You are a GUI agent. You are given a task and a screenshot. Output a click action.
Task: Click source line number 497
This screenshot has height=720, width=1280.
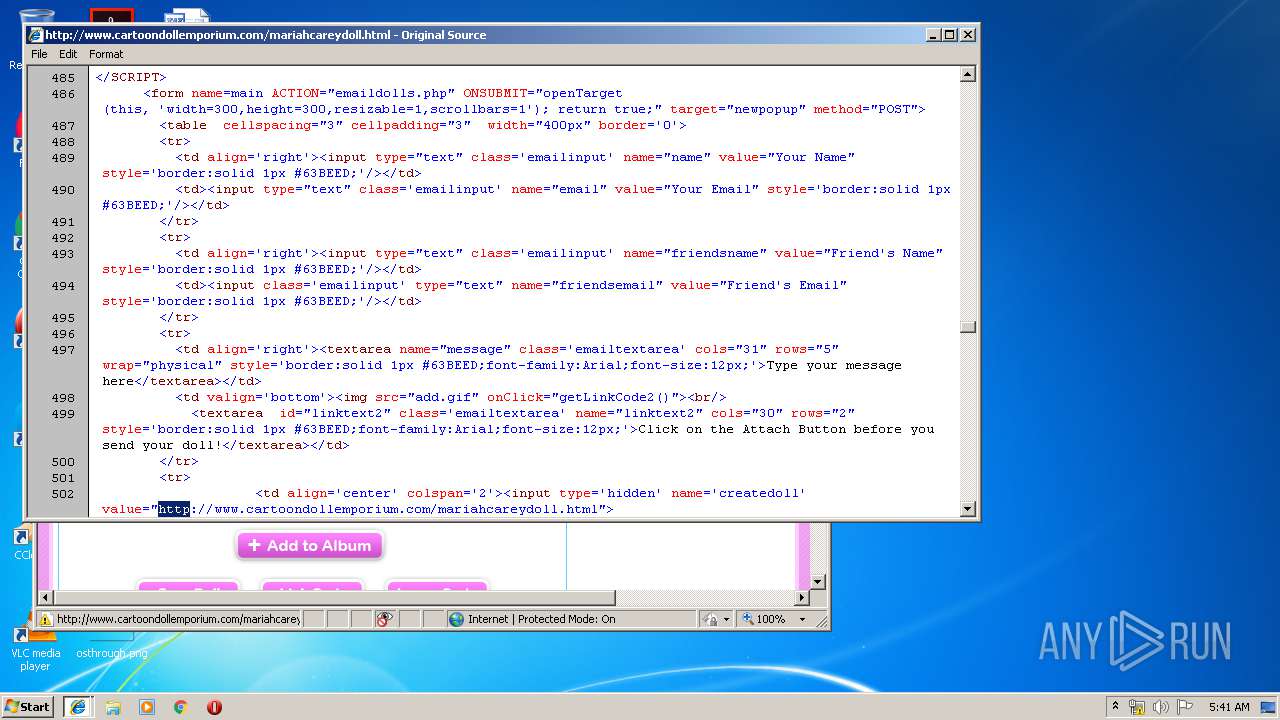[63, 350]
